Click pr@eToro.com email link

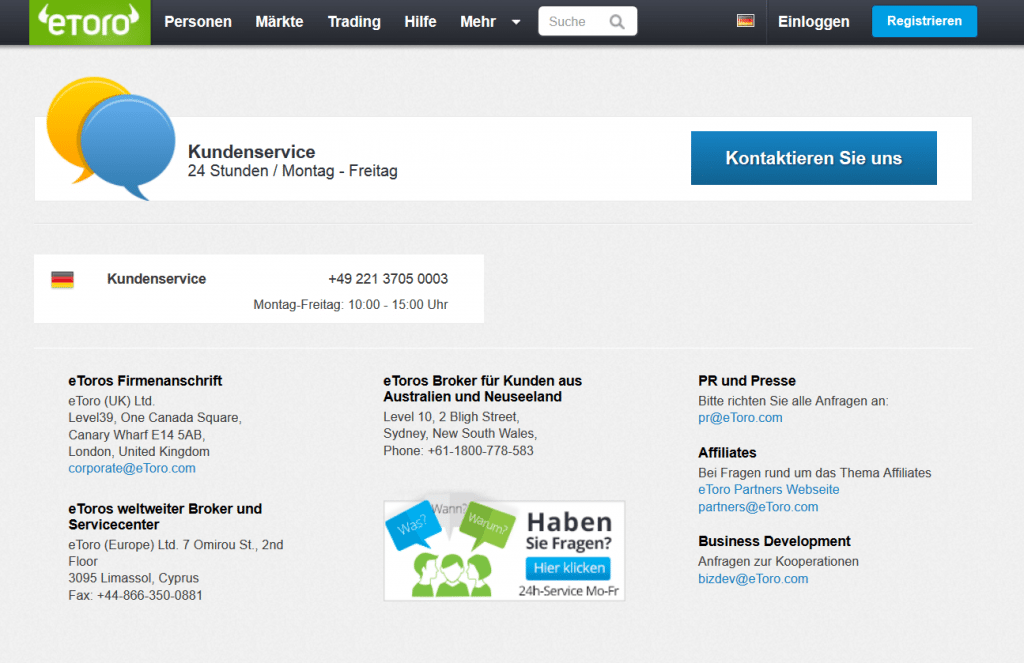point(740,417)
